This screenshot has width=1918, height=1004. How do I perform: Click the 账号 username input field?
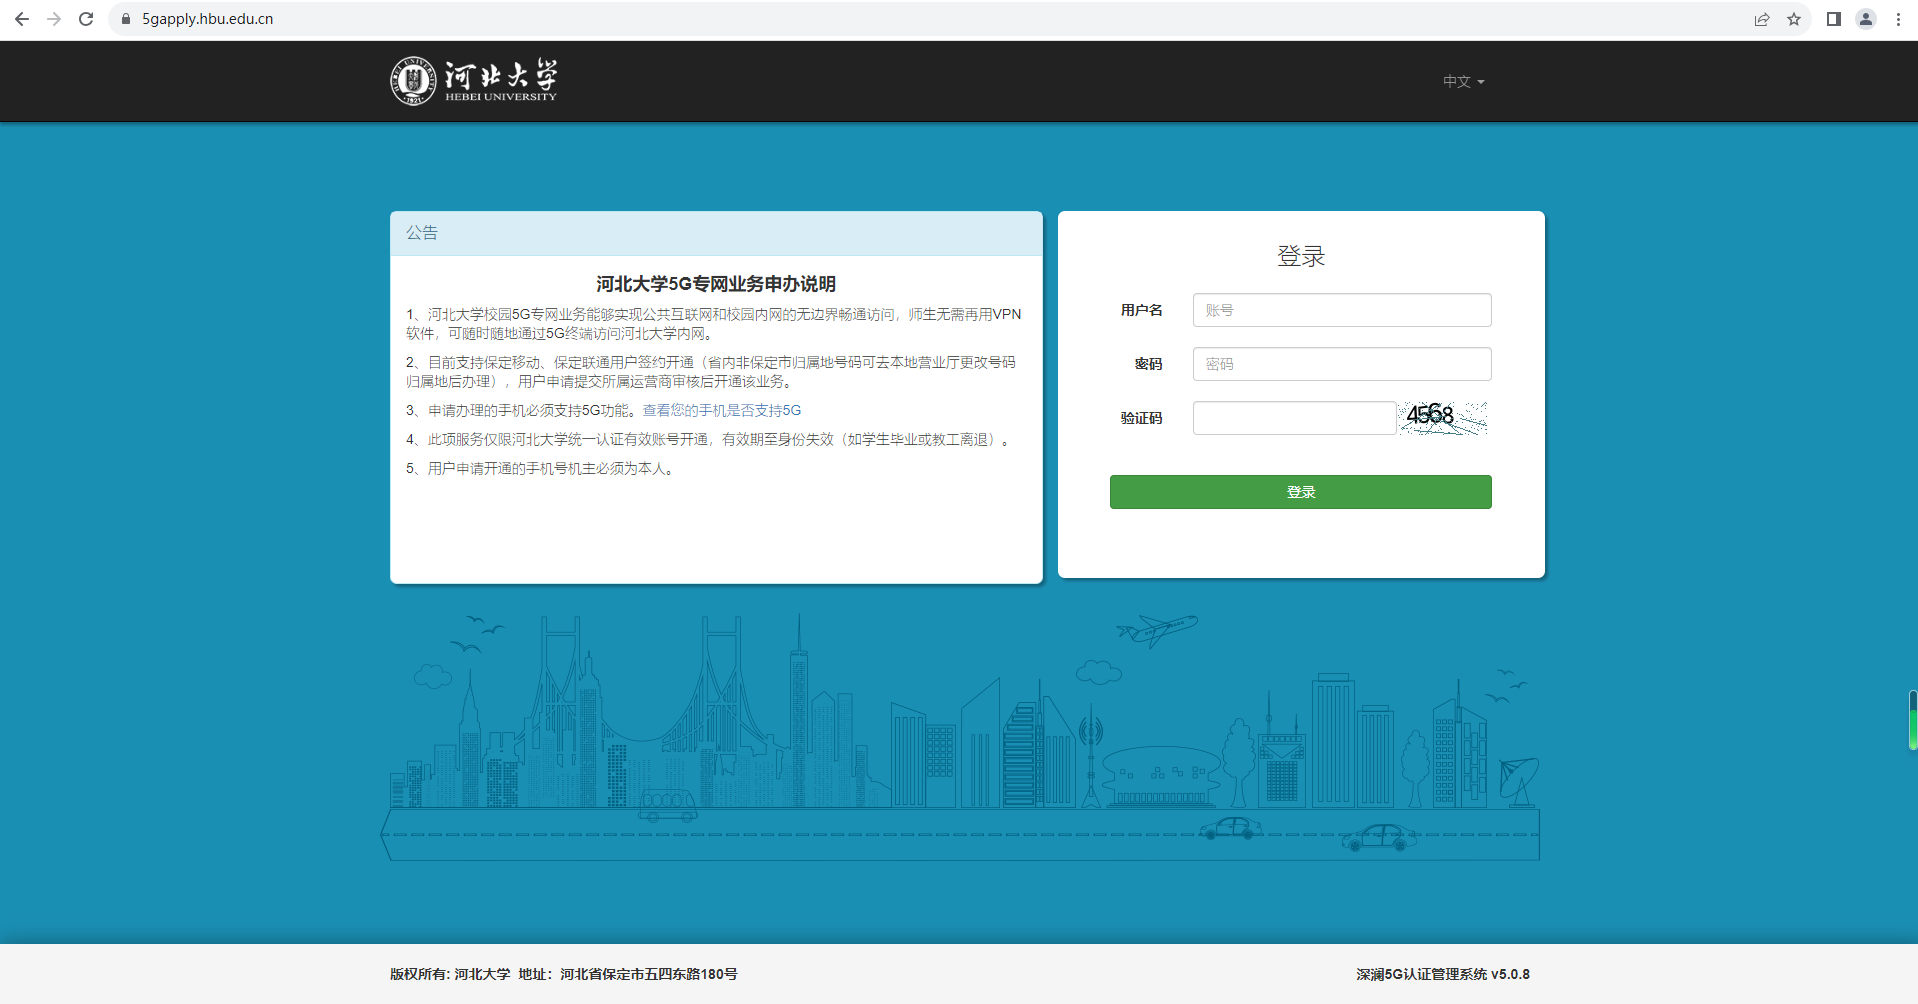1342,310
